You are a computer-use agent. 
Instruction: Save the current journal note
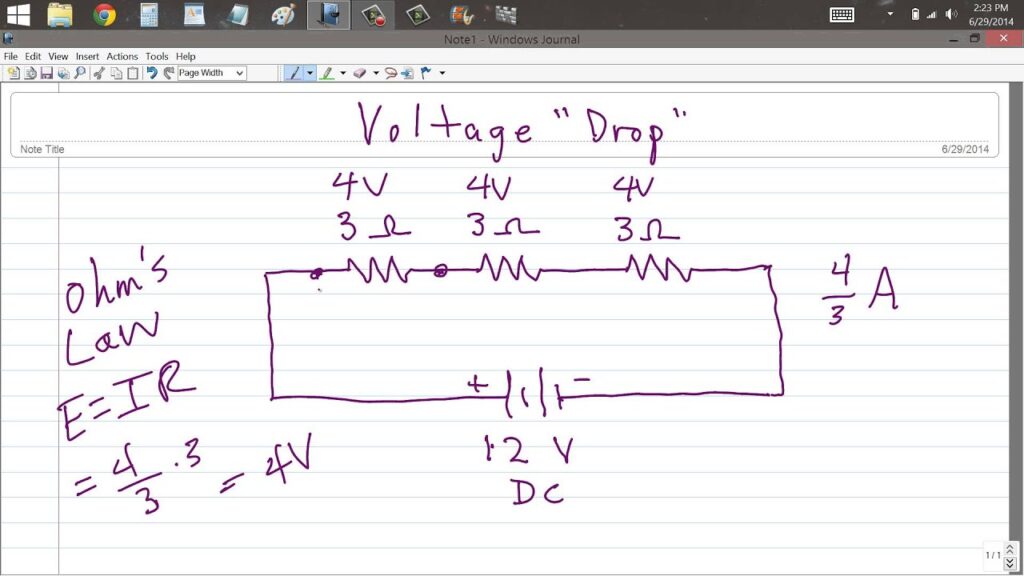click(x=46, y=72)
